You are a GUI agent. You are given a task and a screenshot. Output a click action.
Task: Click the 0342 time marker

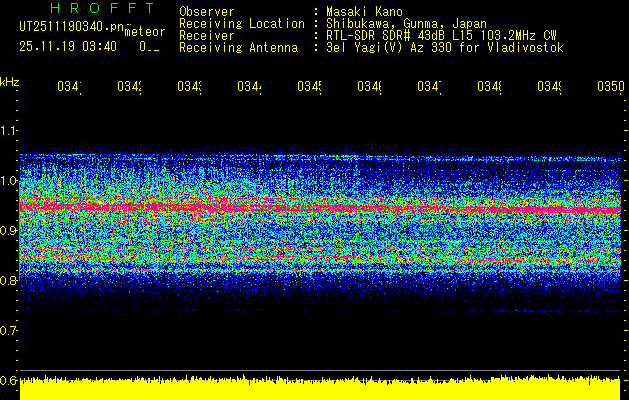(x=129, y=87)
